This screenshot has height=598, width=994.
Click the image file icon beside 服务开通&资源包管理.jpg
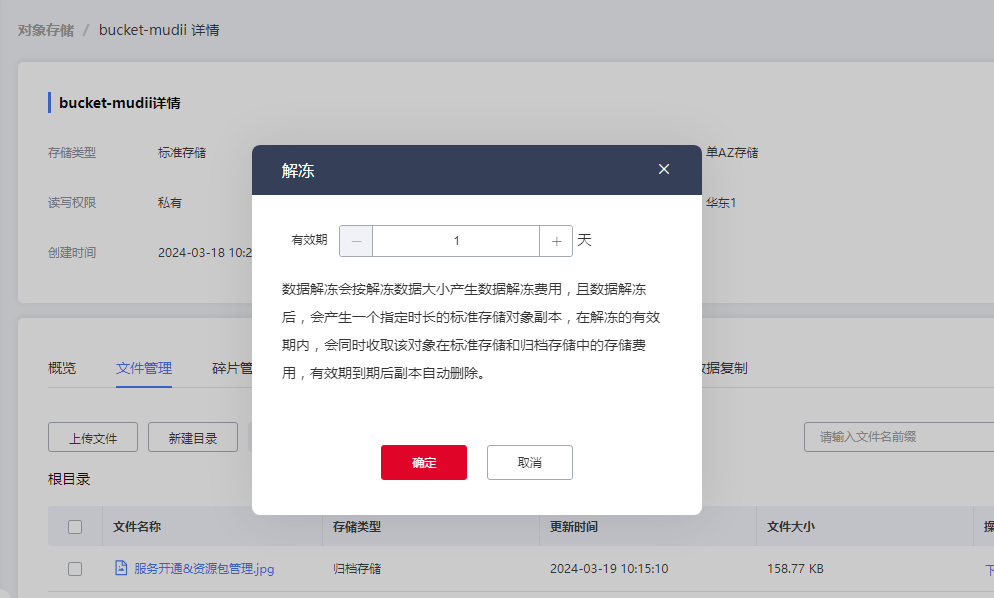(121, 568)
